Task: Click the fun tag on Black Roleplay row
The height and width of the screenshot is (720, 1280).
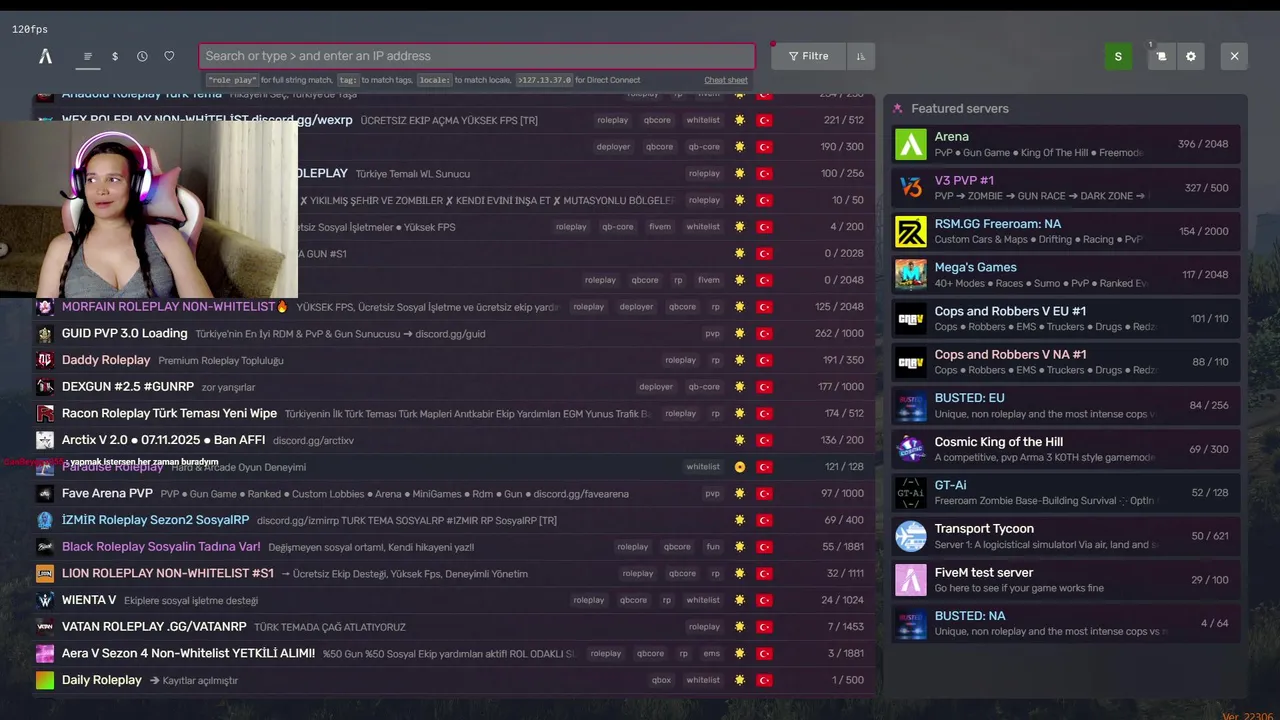Action: point(713,547)
